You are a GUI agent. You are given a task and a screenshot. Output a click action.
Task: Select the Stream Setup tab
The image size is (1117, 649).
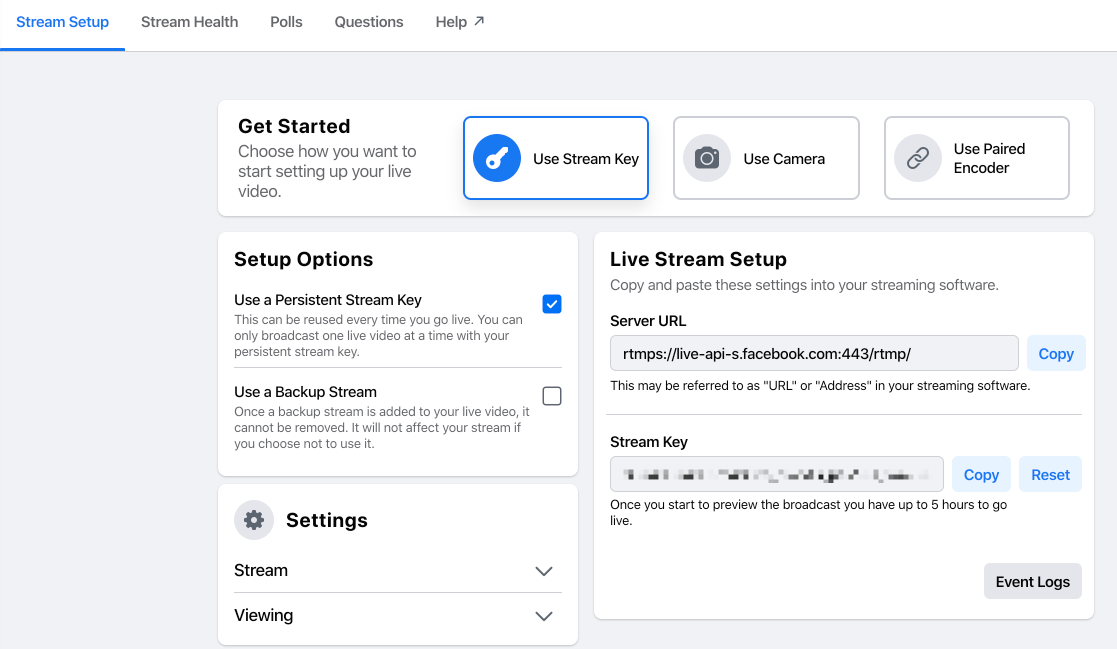[63, 22]
